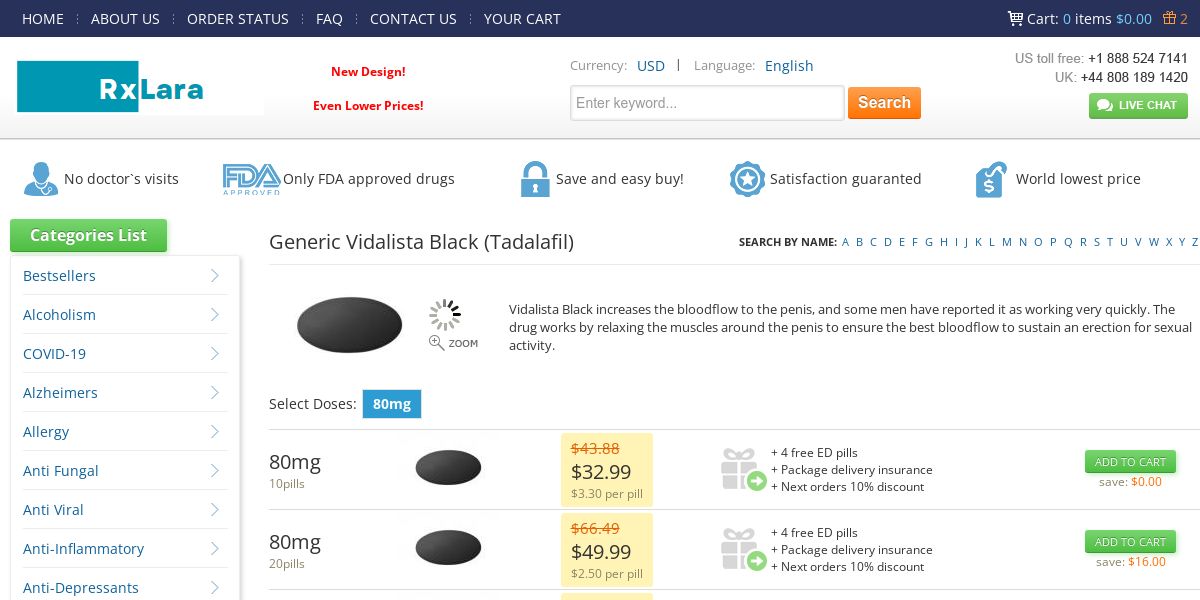
Task: Click the shopping cart icon in header
Action: [x=1015, y=18]
